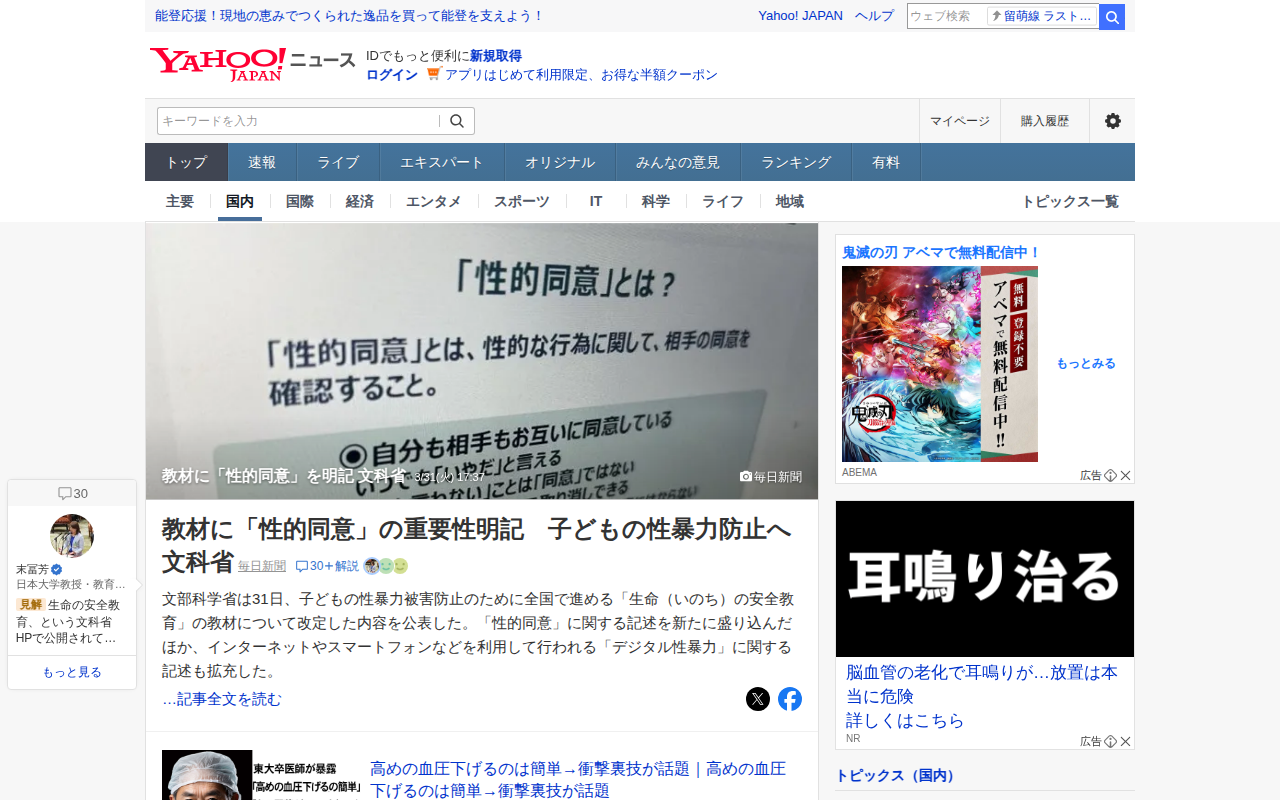Open トピックス一覧 link
Image resolution: width=1280 pixels, height=800 pixels.
(x=1070, y=201)
